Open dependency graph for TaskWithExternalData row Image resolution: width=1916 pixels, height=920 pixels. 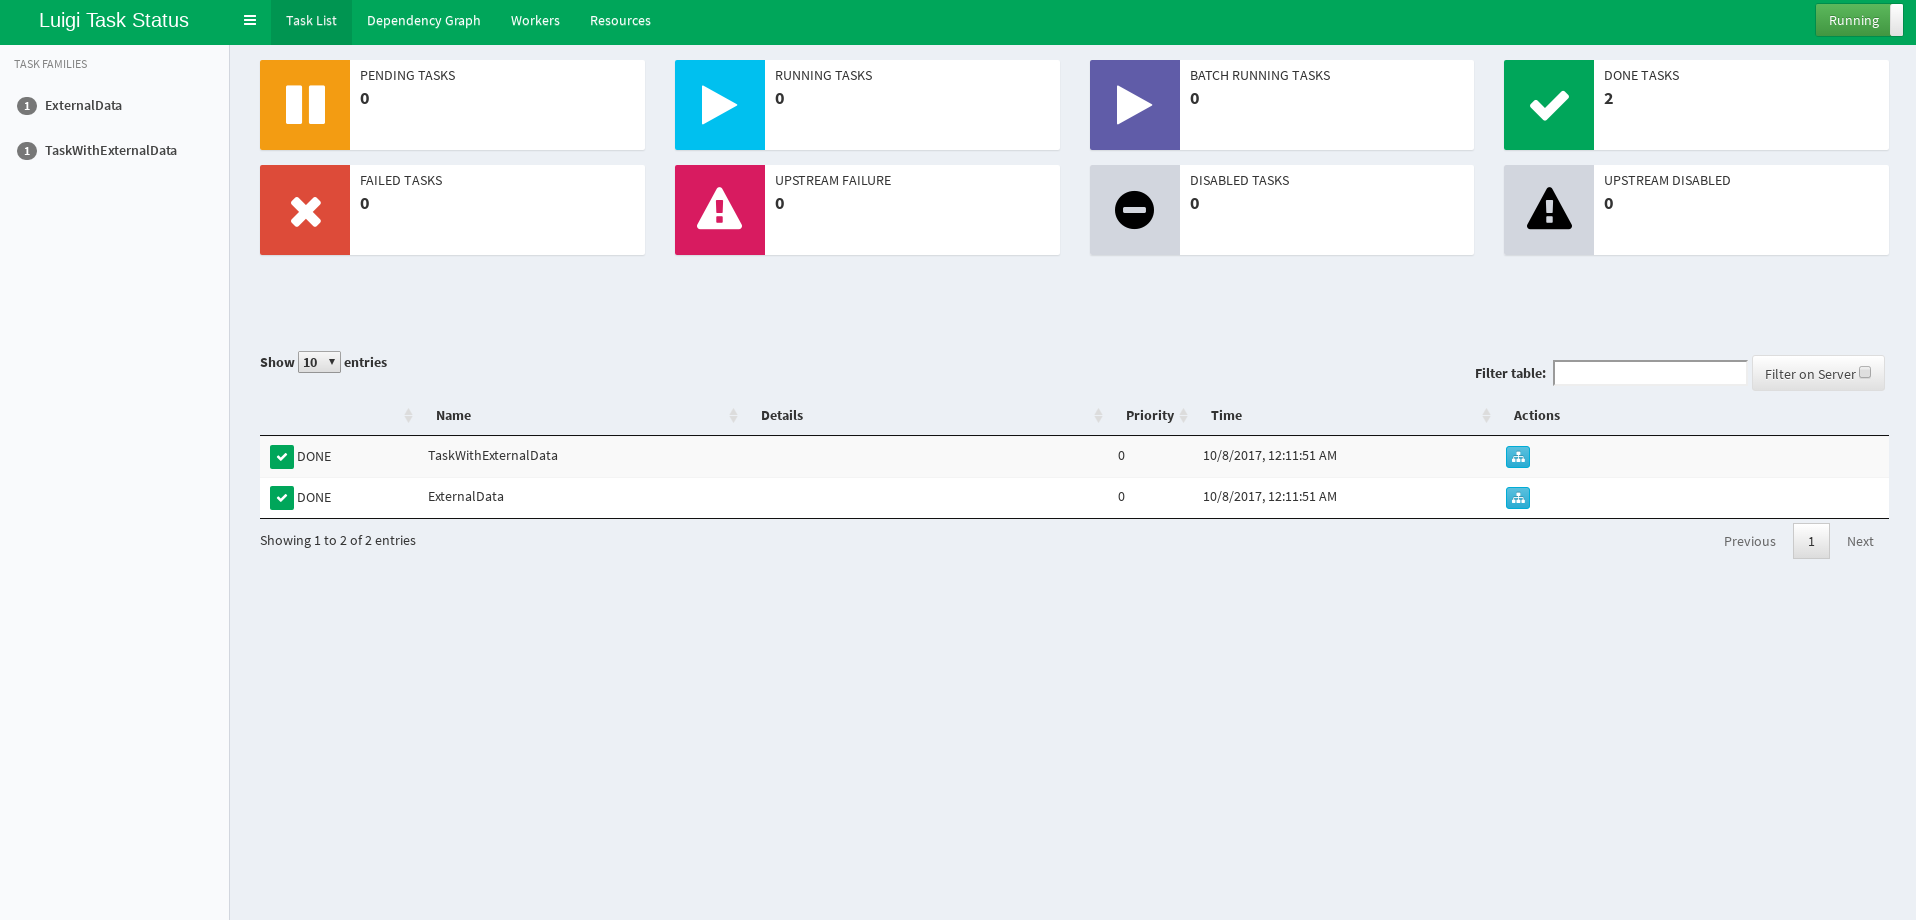[1518, 457]
